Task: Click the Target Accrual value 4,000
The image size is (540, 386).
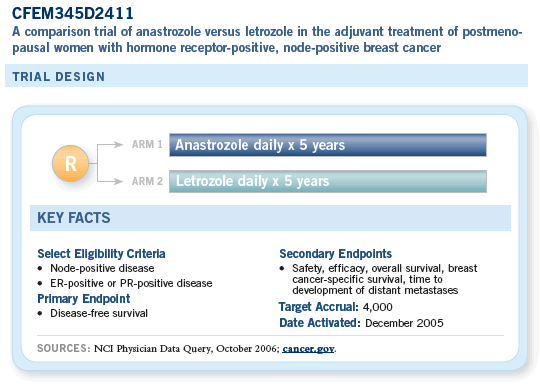Action: point(377,307)
